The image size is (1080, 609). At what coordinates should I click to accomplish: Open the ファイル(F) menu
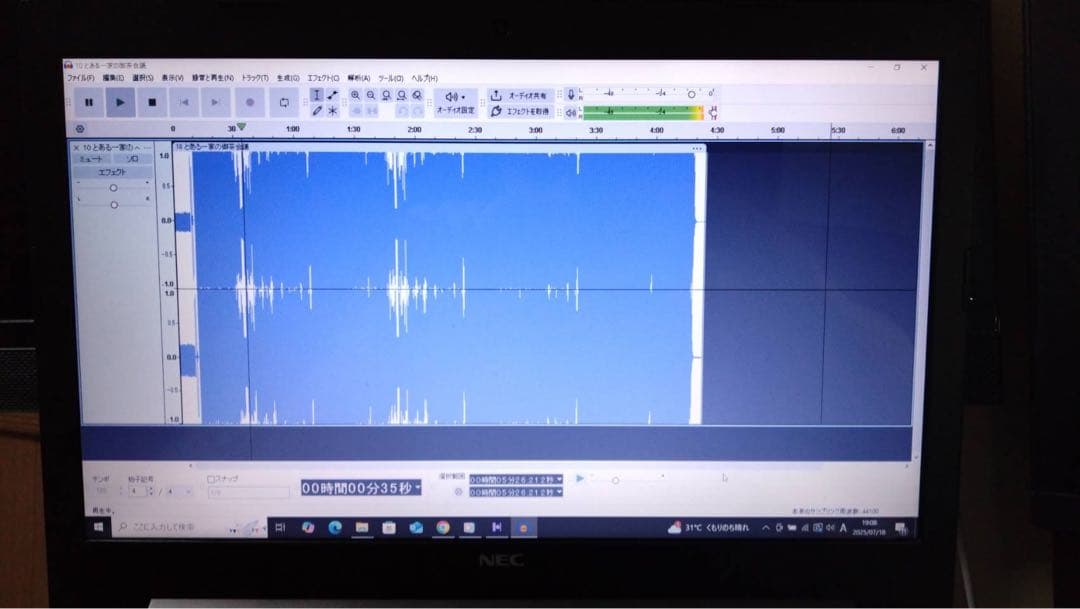(x=80, y=78)
